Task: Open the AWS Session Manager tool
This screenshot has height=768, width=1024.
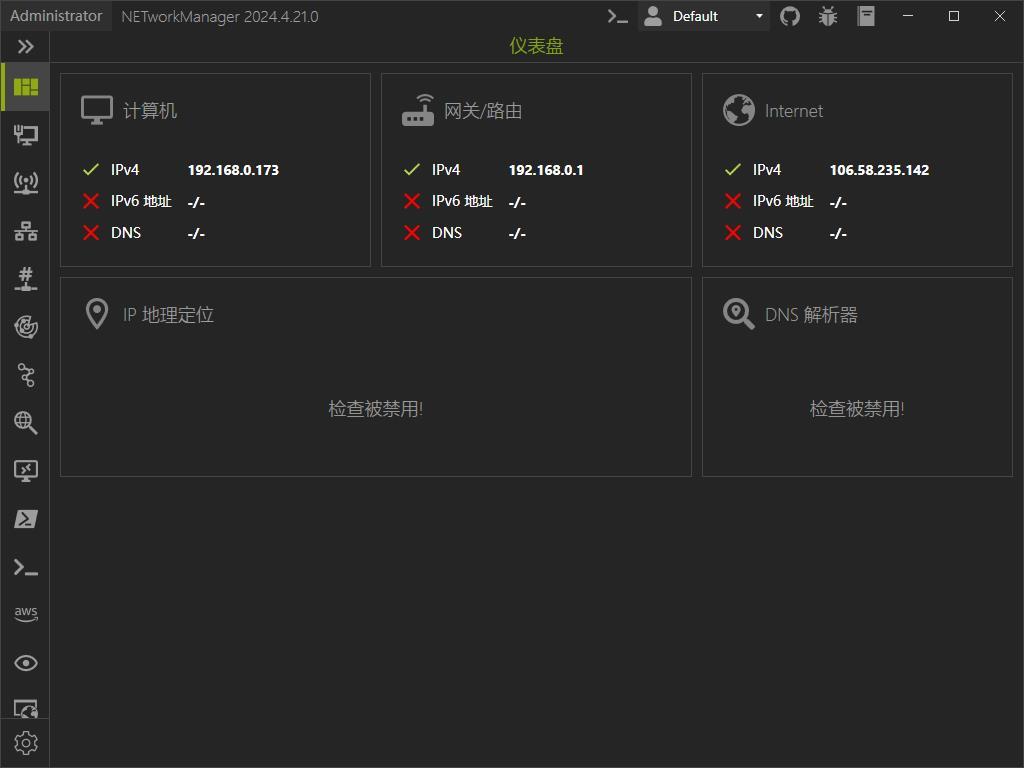Action: point(25,613)
